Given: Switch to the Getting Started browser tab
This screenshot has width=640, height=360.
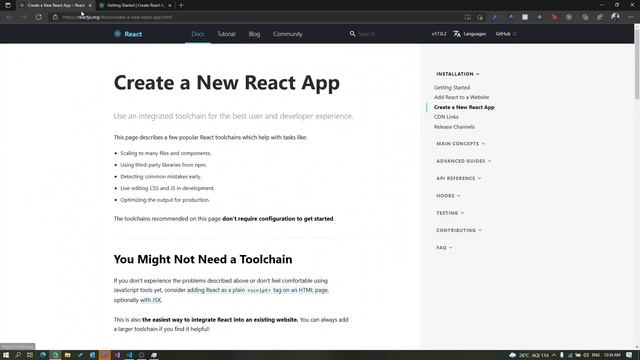Looking at the screenshot, I should (x=135, y=5).
